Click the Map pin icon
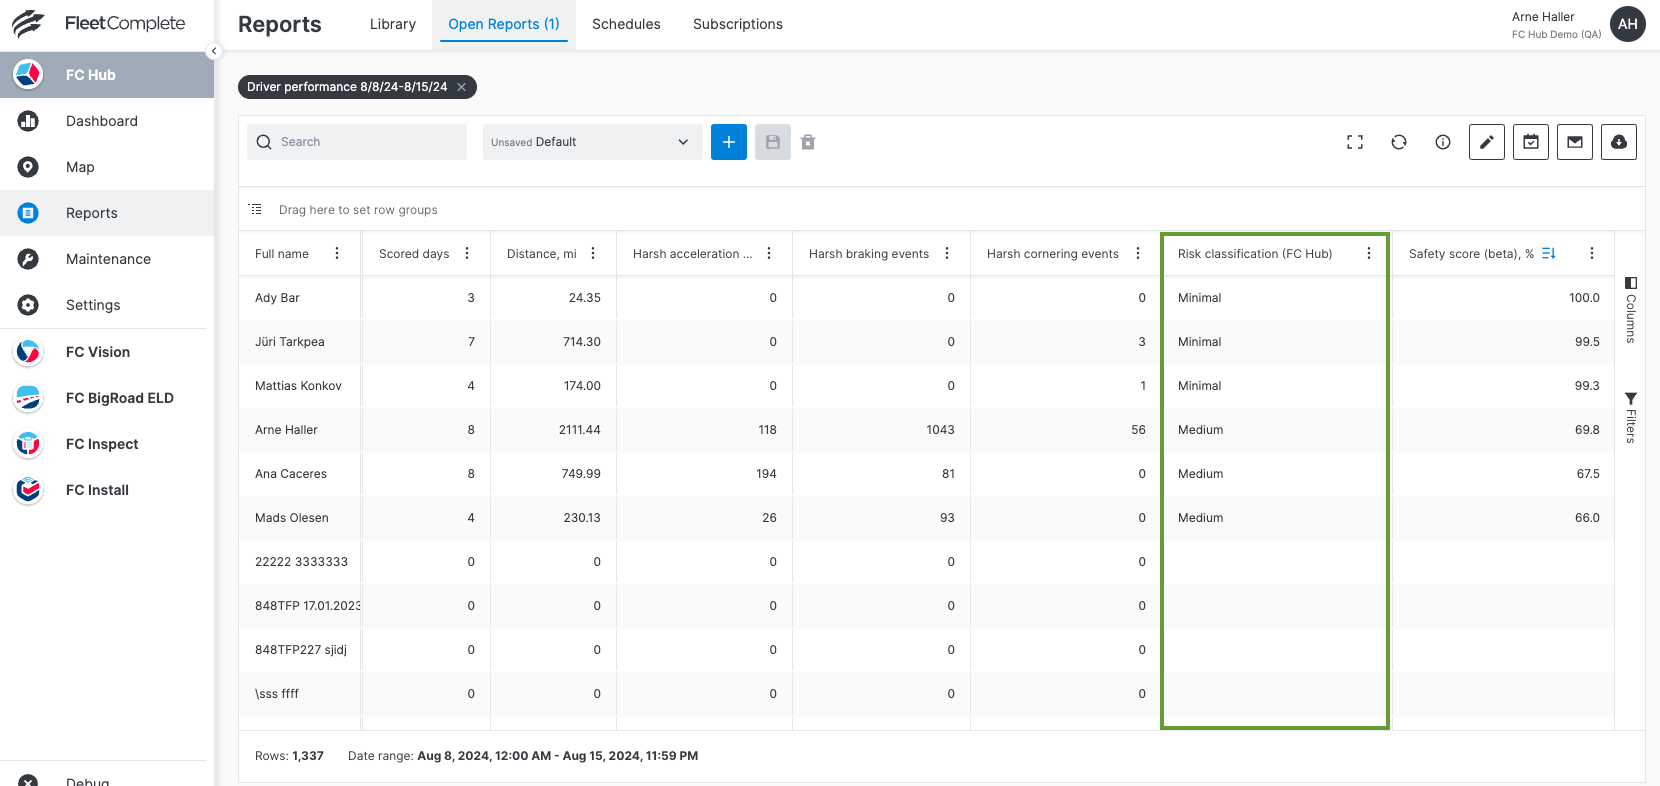This screenshot has width=1660, height=786. (x=28, y=167)
